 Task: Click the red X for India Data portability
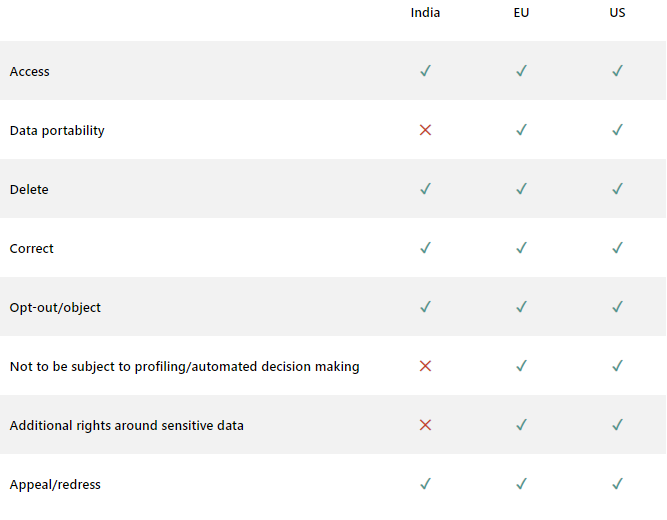tap(425, 130)
